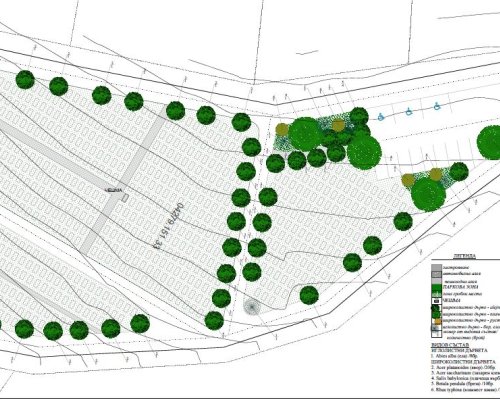Click the ЛЕГЕНДА heading

465,256
